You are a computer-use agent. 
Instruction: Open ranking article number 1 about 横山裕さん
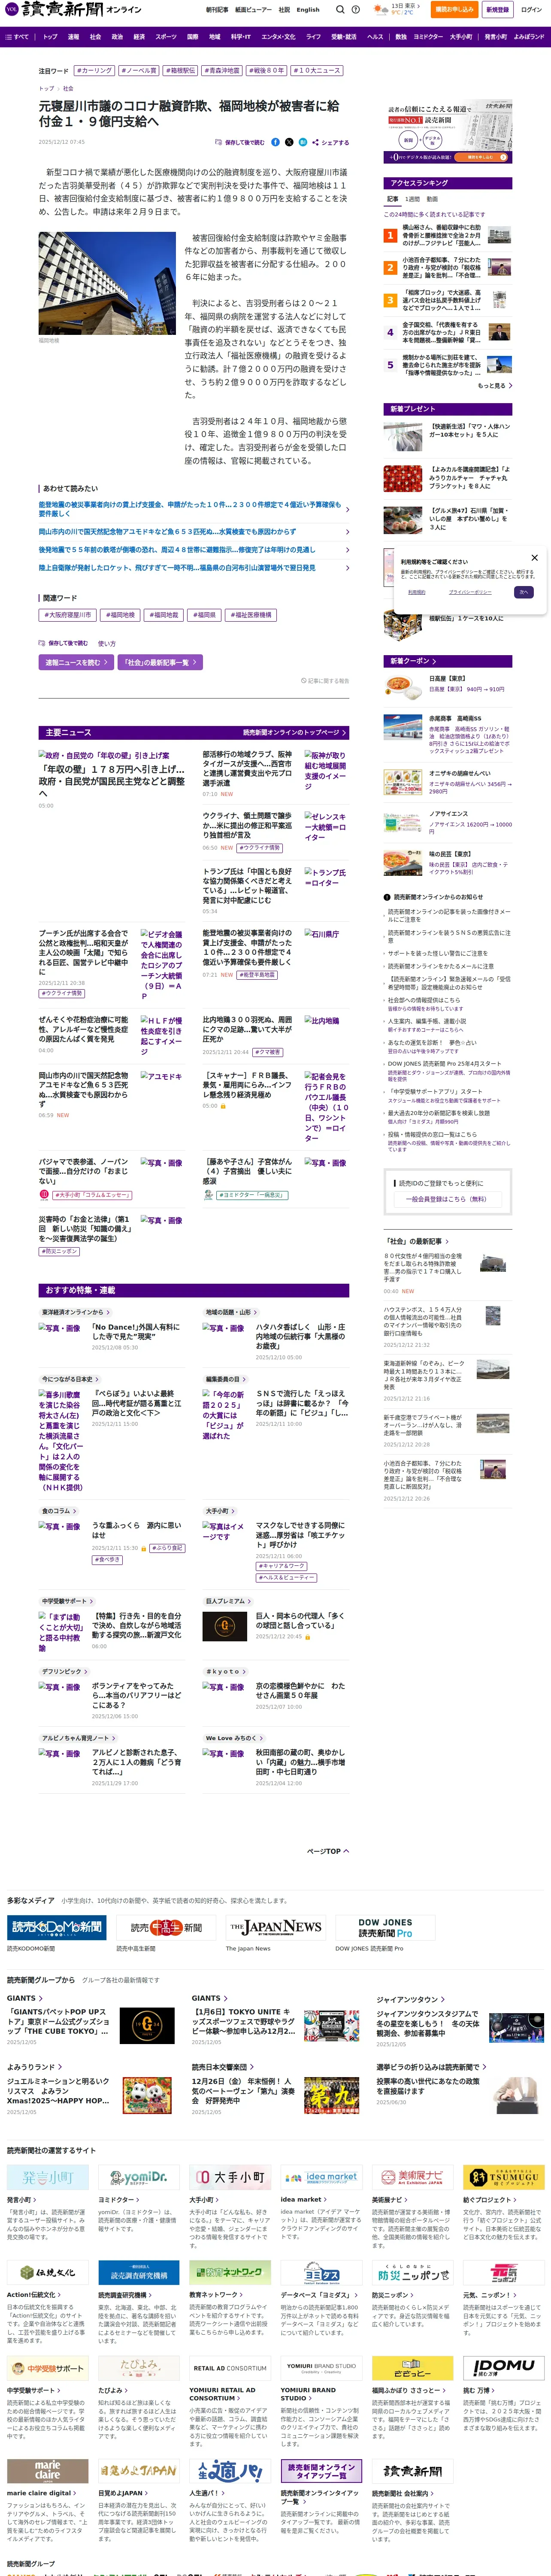point(442,235)
